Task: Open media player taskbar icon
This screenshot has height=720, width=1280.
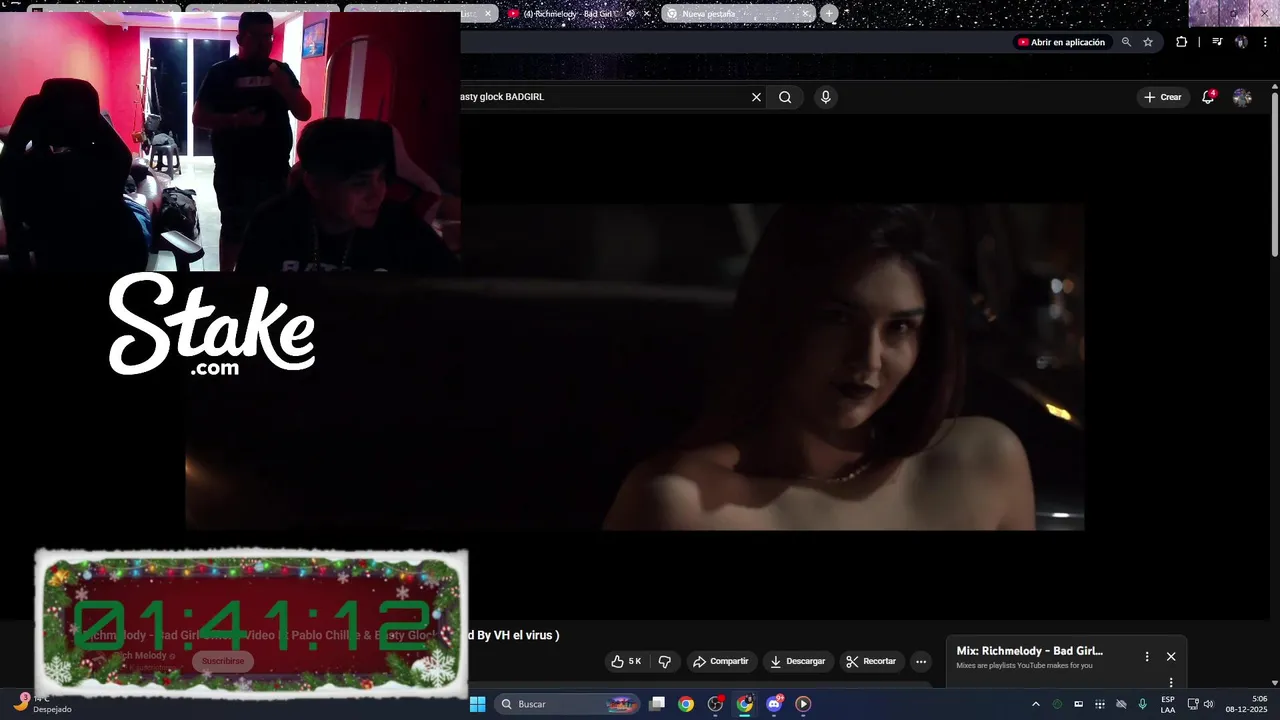Action: (803, 704)
